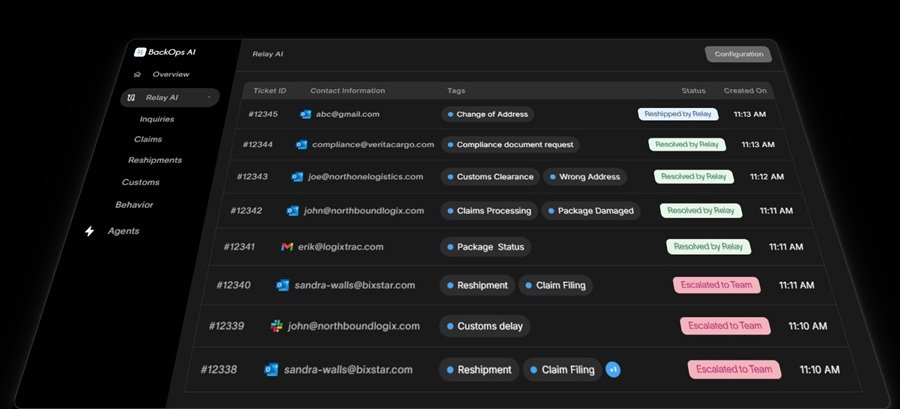Select Reshipment tag on ticket #12338
Screen dimensions: 900x409
pyautogui.click(x=479, y=370)
